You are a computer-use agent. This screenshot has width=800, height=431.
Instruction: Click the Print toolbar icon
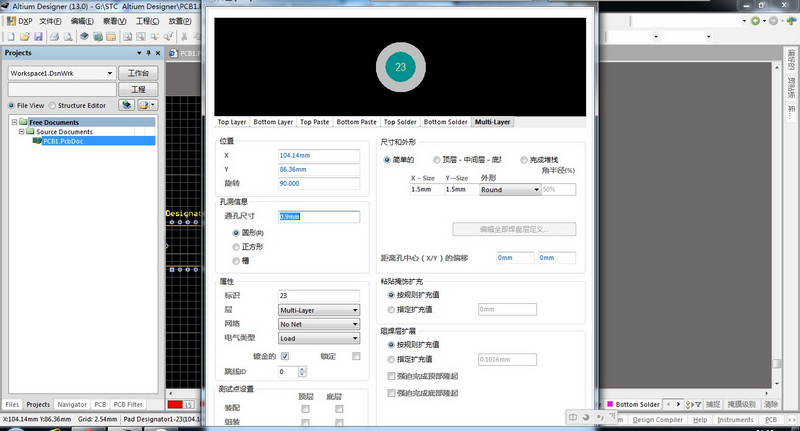54,35
